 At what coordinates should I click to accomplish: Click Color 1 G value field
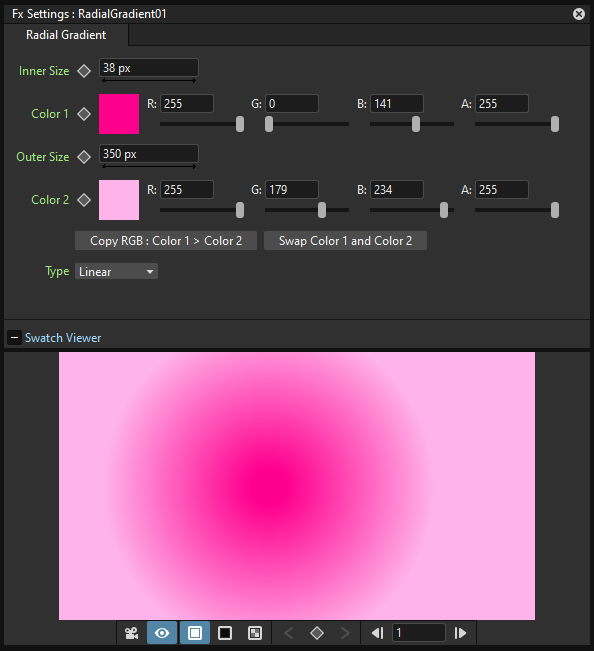click(292, 103)
